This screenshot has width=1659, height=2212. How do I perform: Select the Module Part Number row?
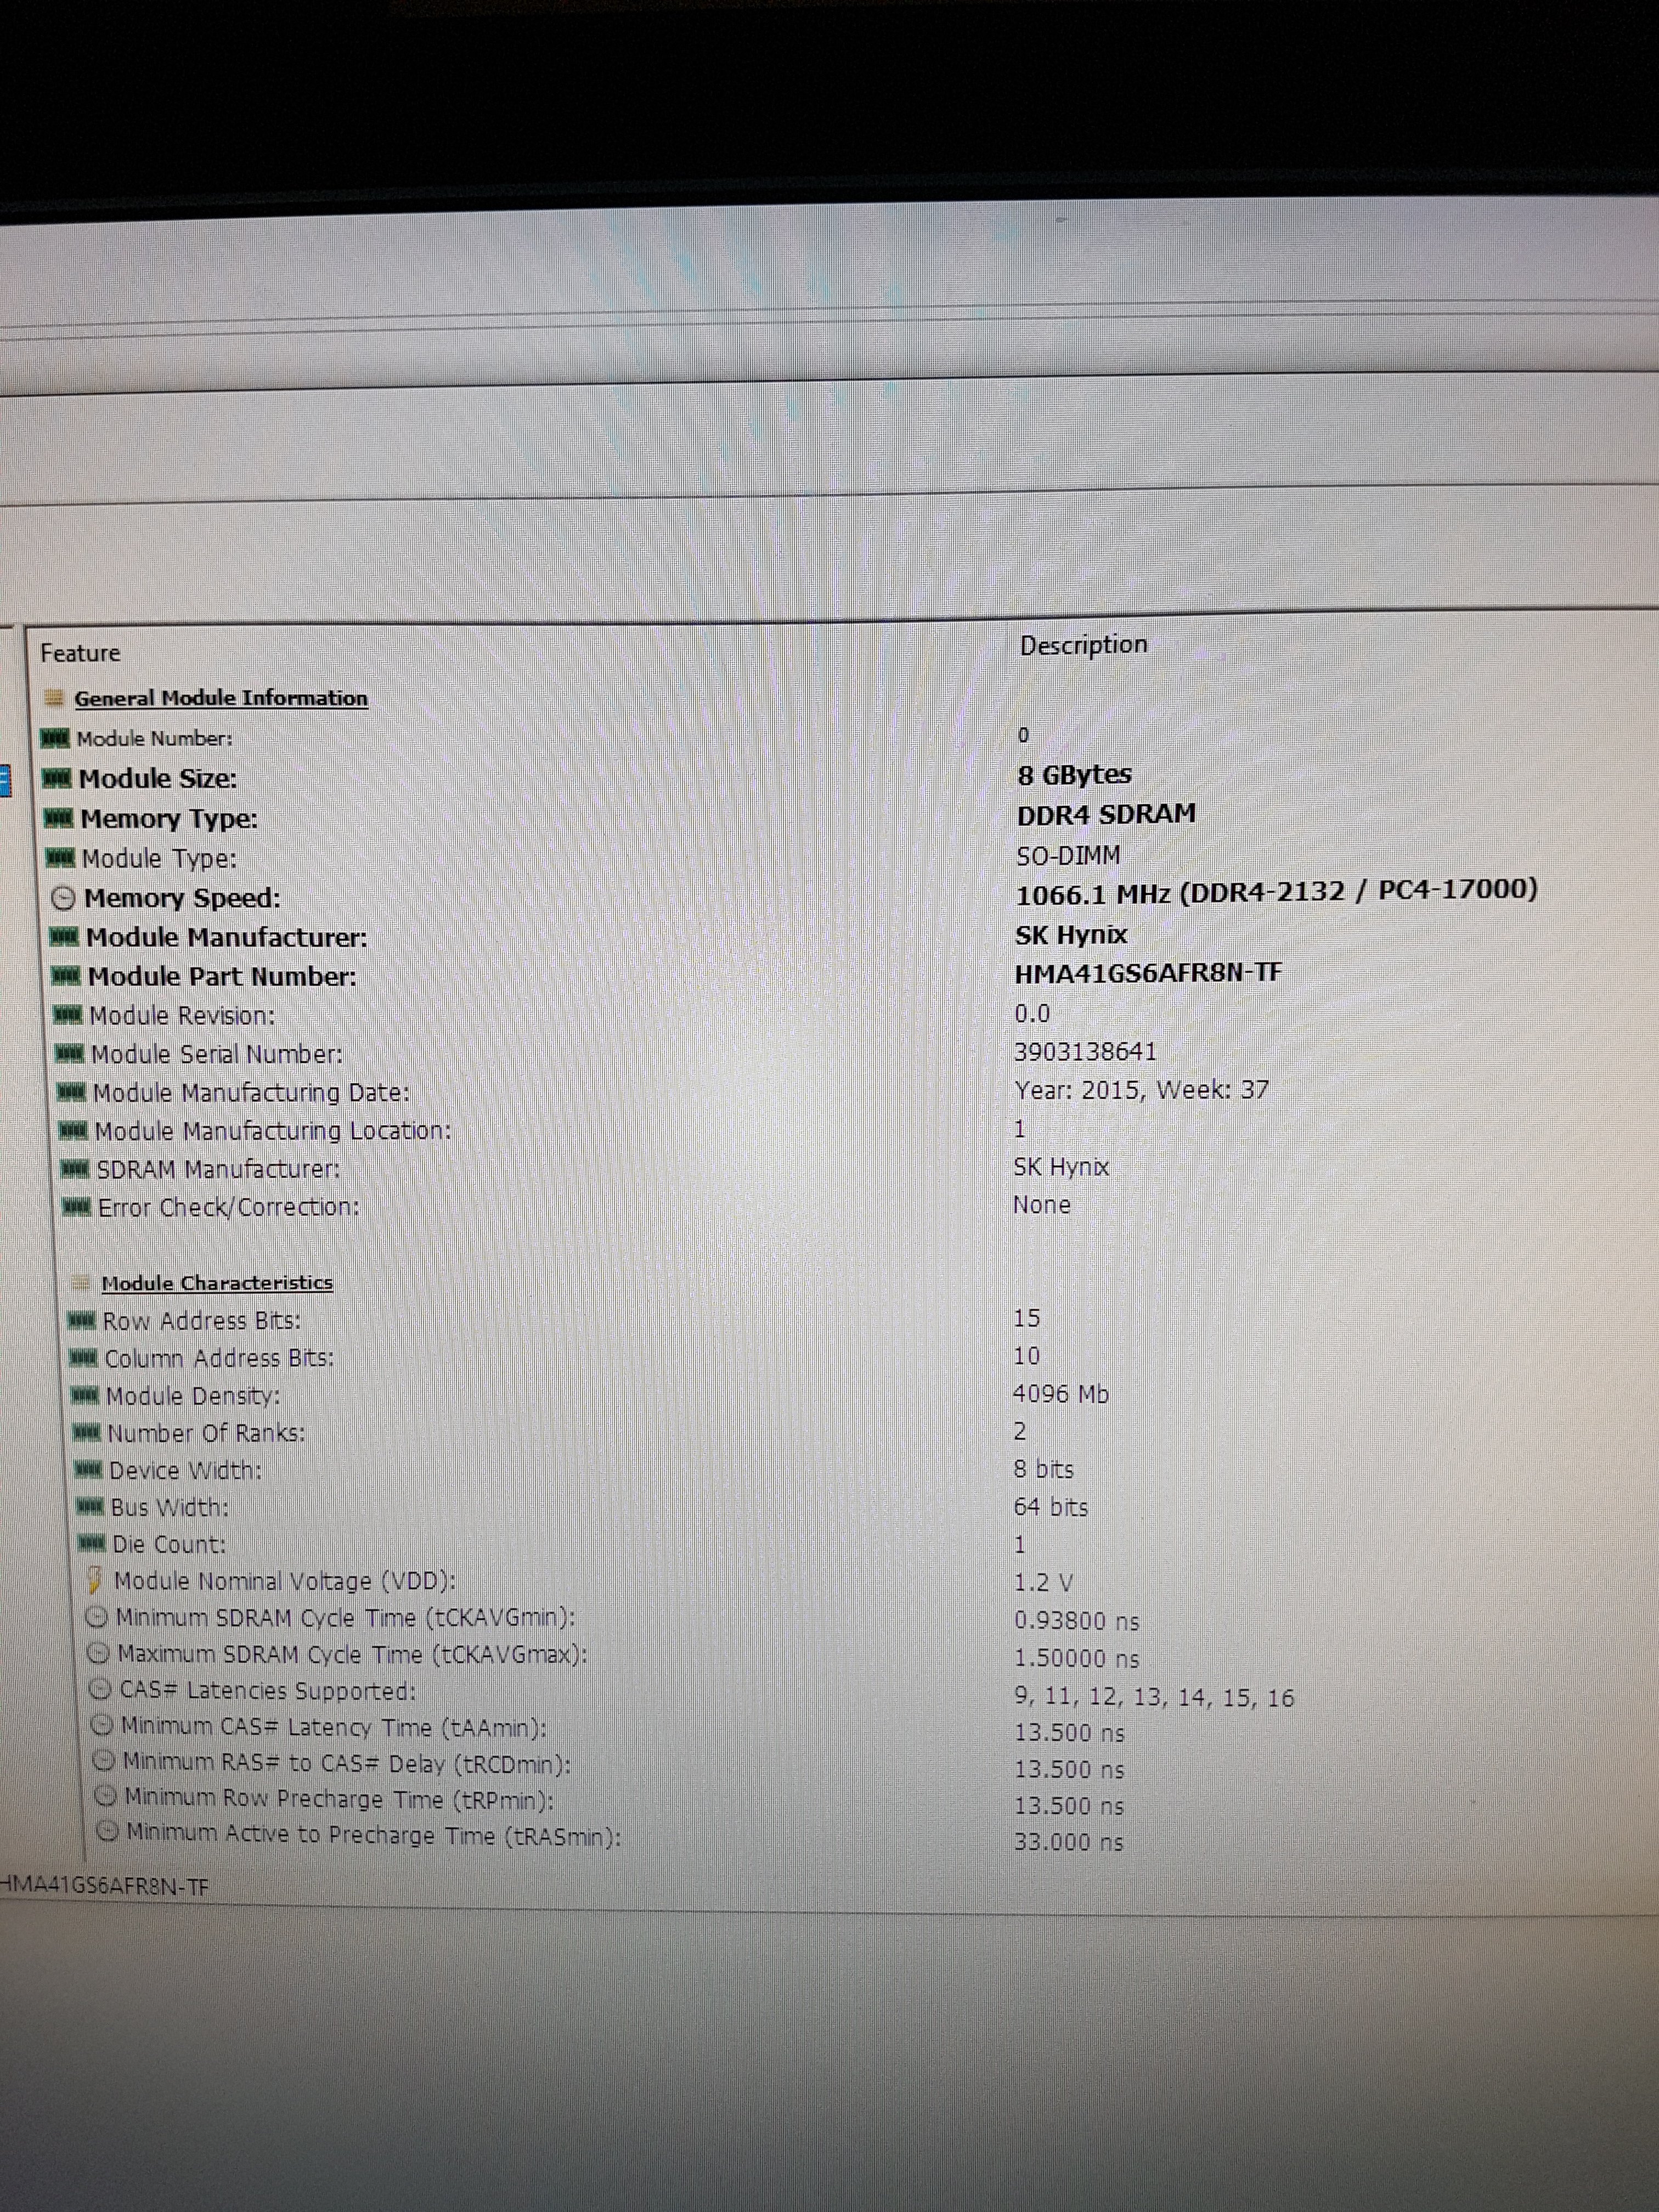[222, 976]
